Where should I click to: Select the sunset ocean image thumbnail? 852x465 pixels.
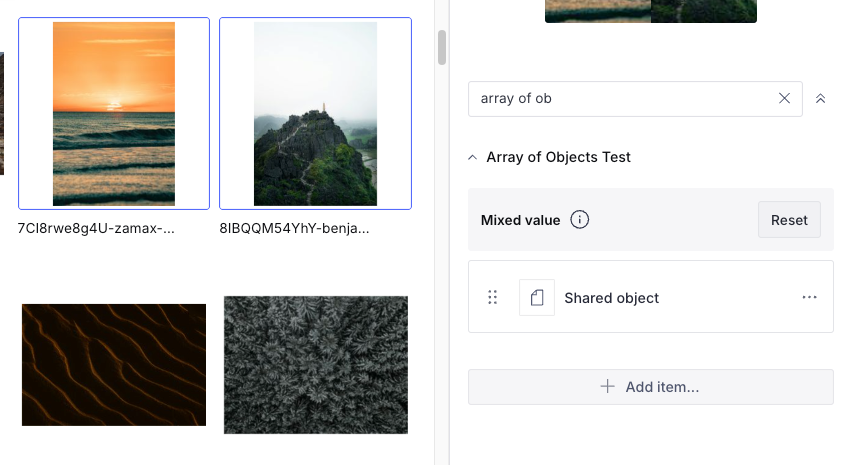click(114, 114)
